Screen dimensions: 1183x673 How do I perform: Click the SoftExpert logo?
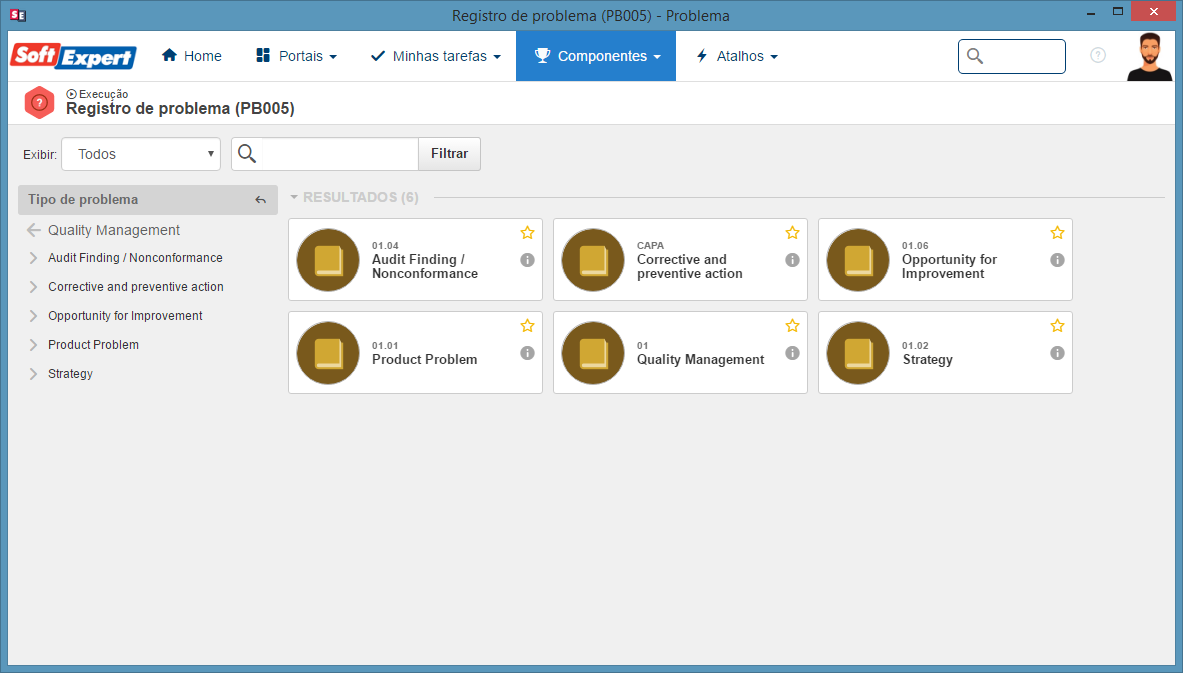pyautogui.click(x=73, y=56)
